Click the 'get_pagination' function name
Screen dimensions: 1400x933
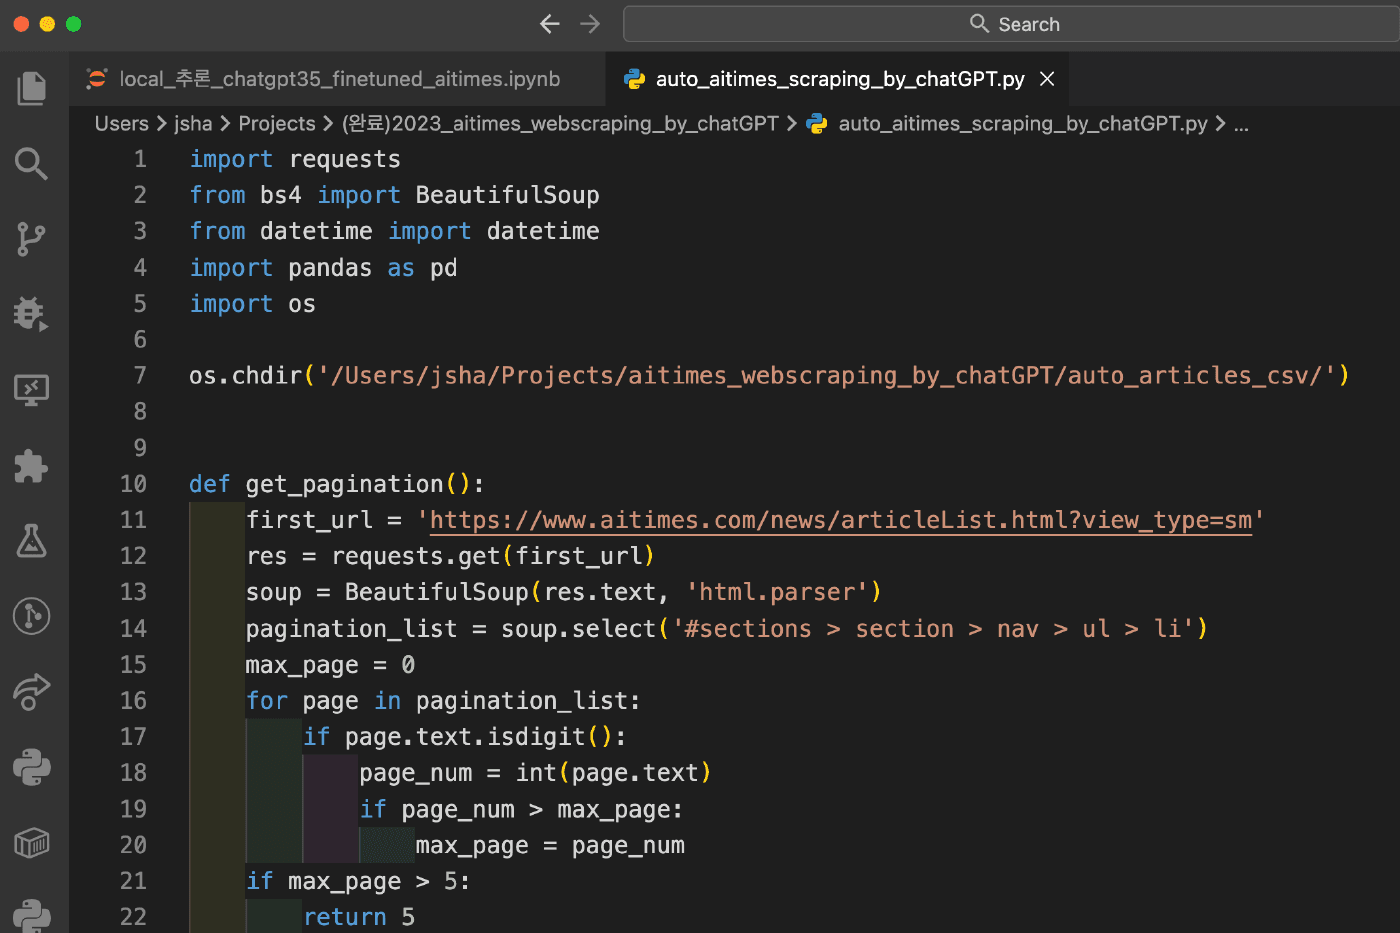pyautogui.click(x=344, y=484)
